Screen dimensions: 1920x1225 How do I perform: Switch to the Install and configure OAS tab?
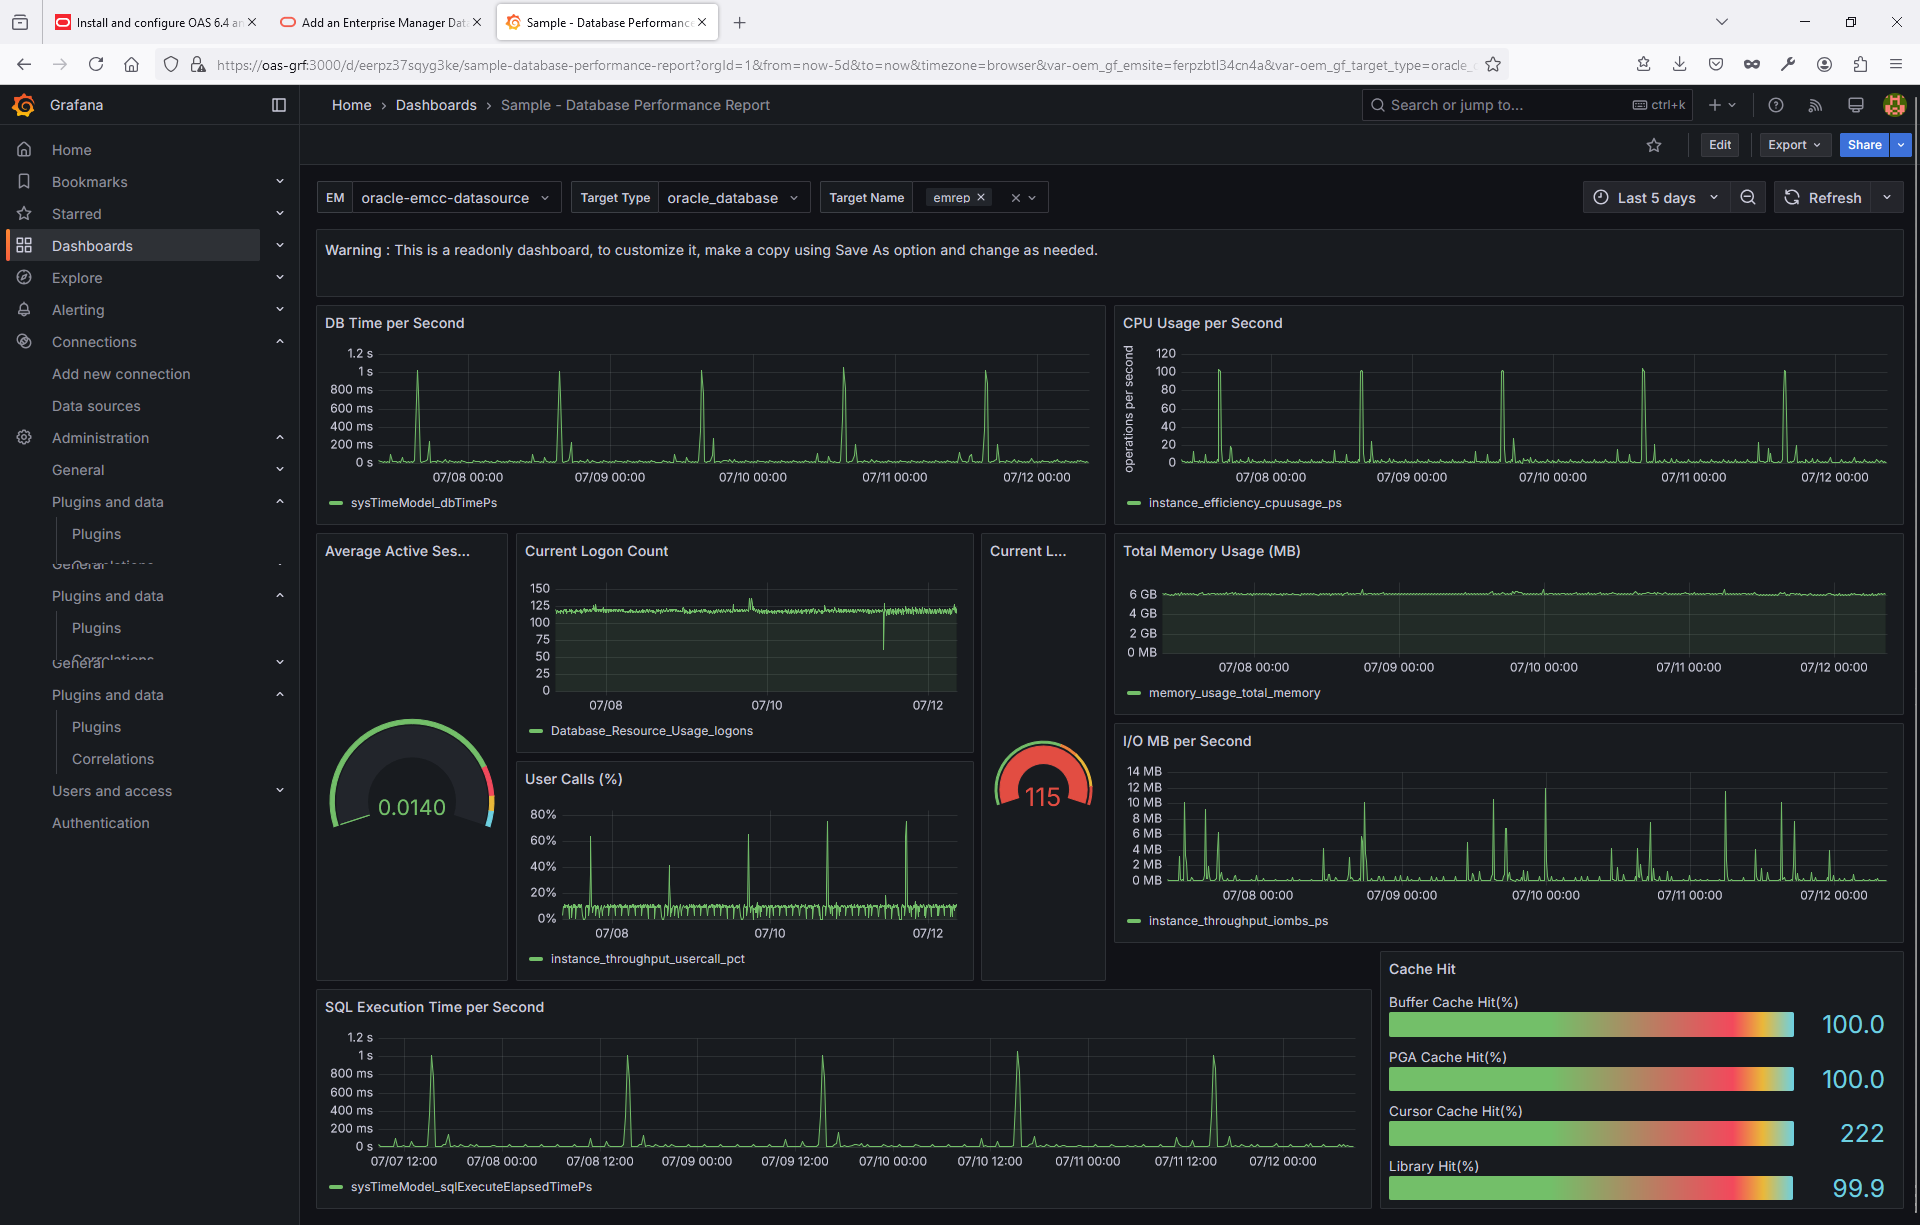pos(155,21)
